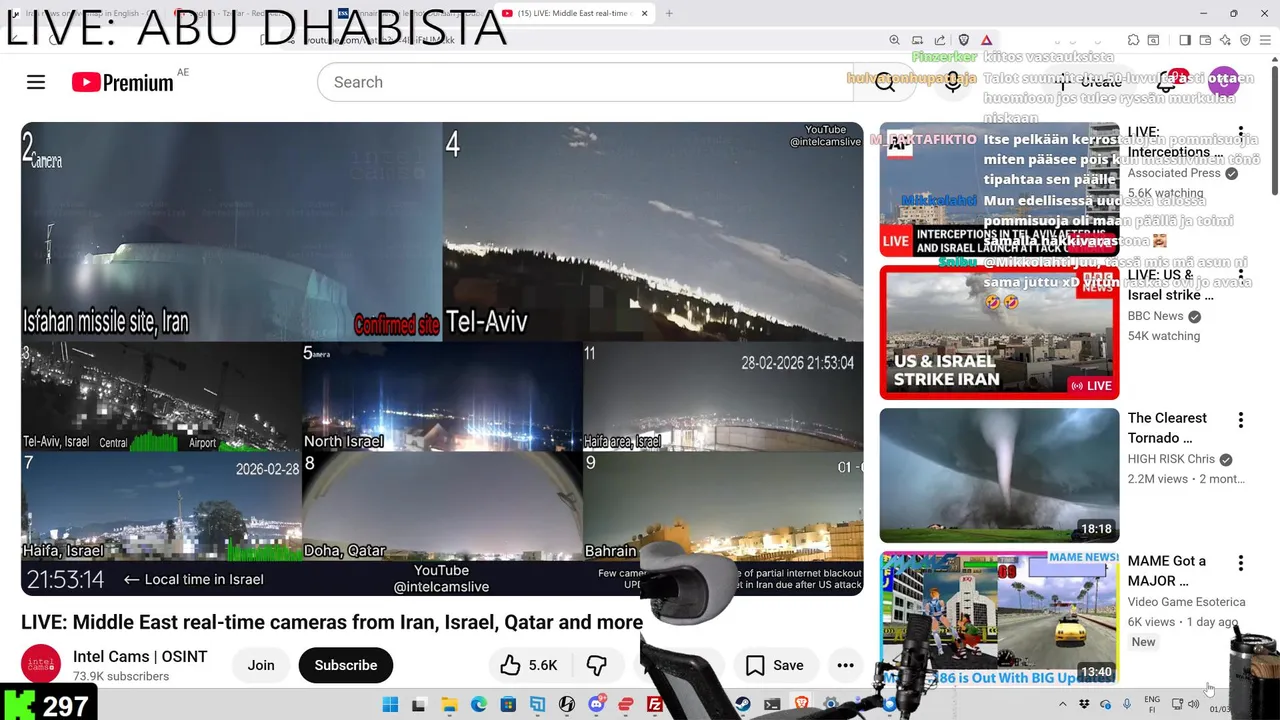Save the video to a playlist
Image resolution: width=1280 pixels, height=720 pixels.
pos(775,665)
